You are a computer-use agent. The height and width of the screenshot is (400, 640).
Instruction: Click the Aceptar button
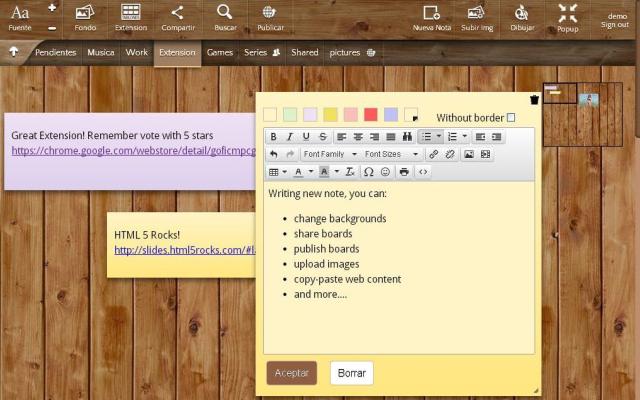(x=291, y=373)
